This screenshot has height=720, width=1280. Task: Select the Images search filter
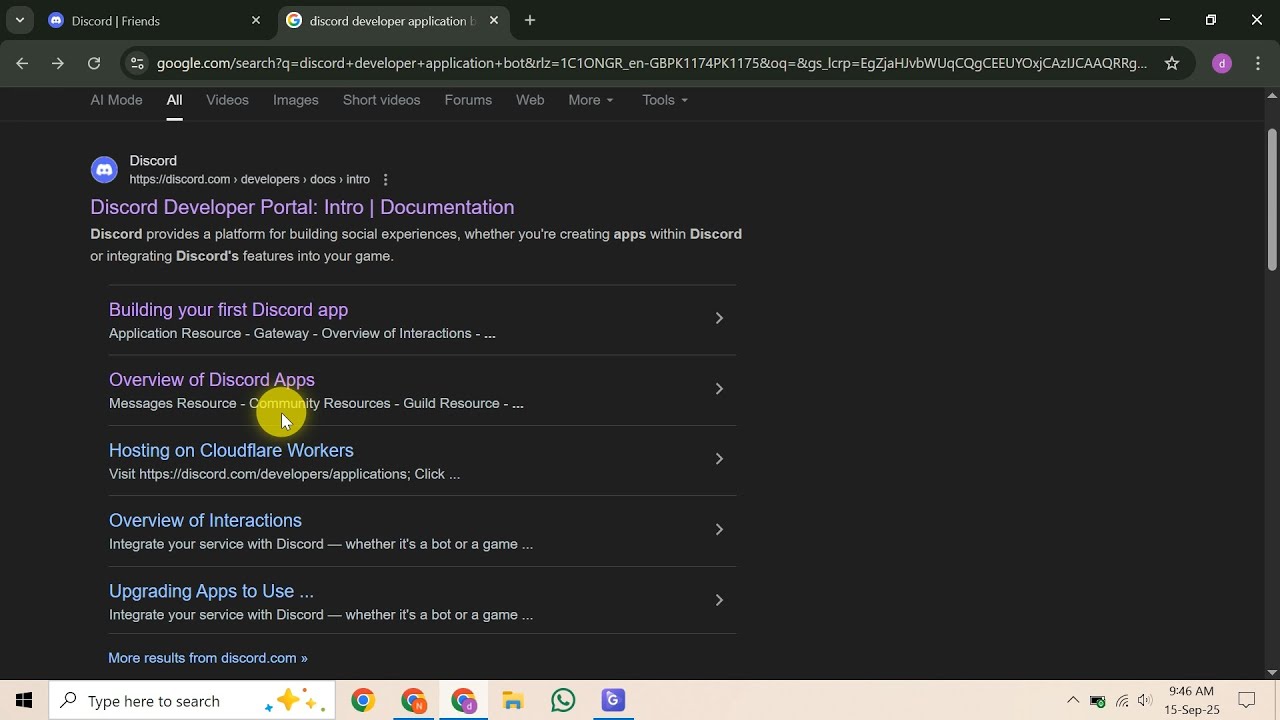[x=296, y=100]
